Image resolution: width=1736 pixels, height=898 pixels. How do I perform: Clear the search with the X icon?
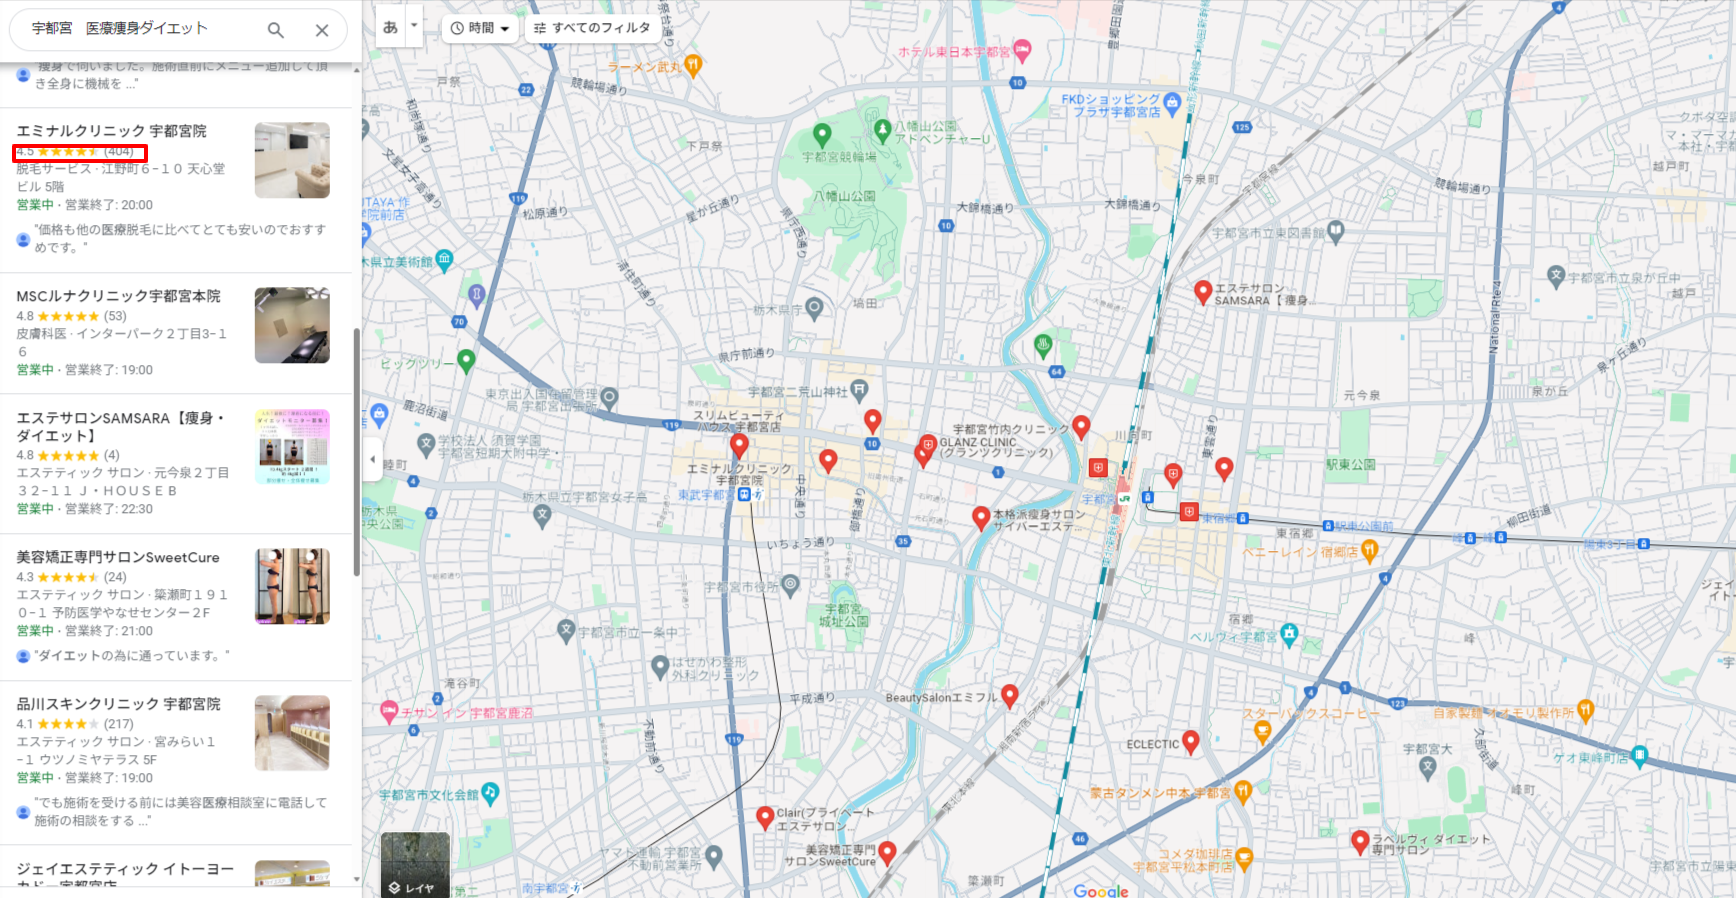(x=322, y=30)
